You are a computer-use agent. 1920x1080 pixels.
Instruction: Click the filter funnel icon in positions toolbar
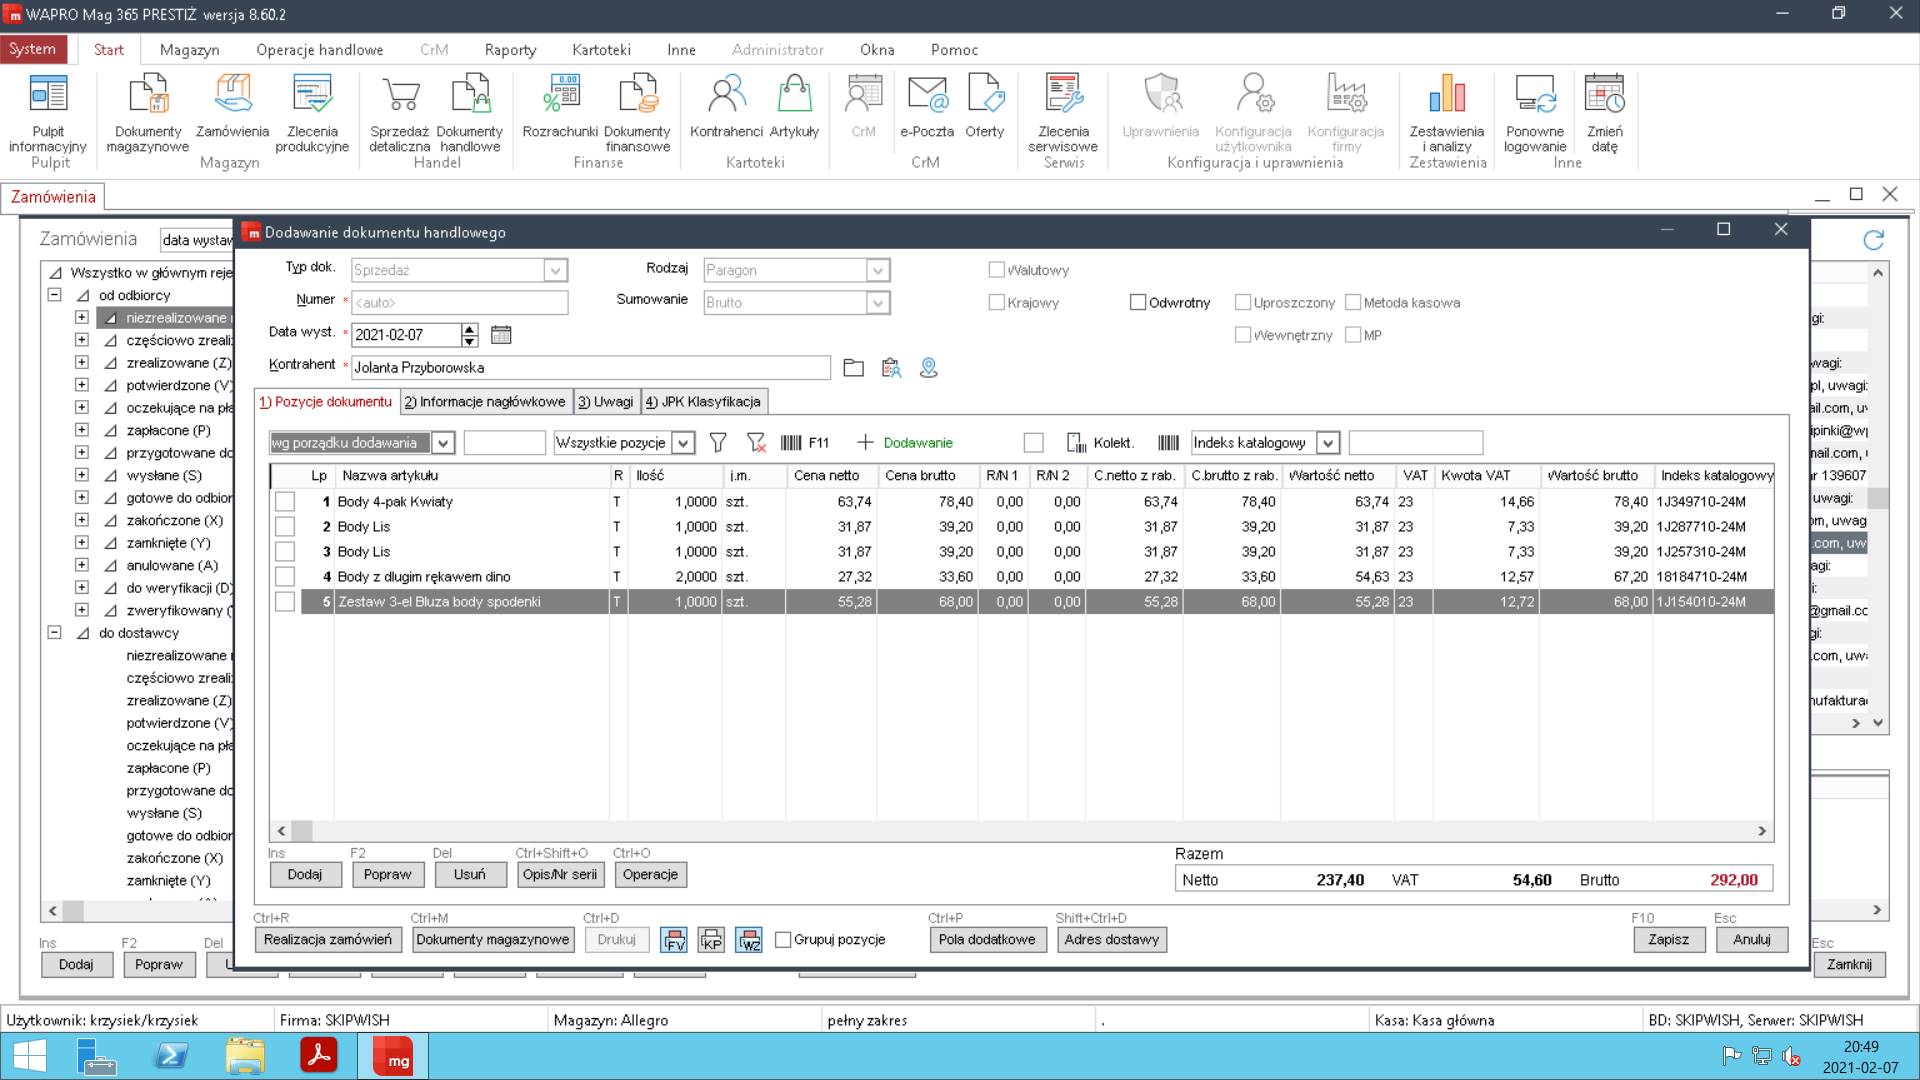[x=717, y=443]
